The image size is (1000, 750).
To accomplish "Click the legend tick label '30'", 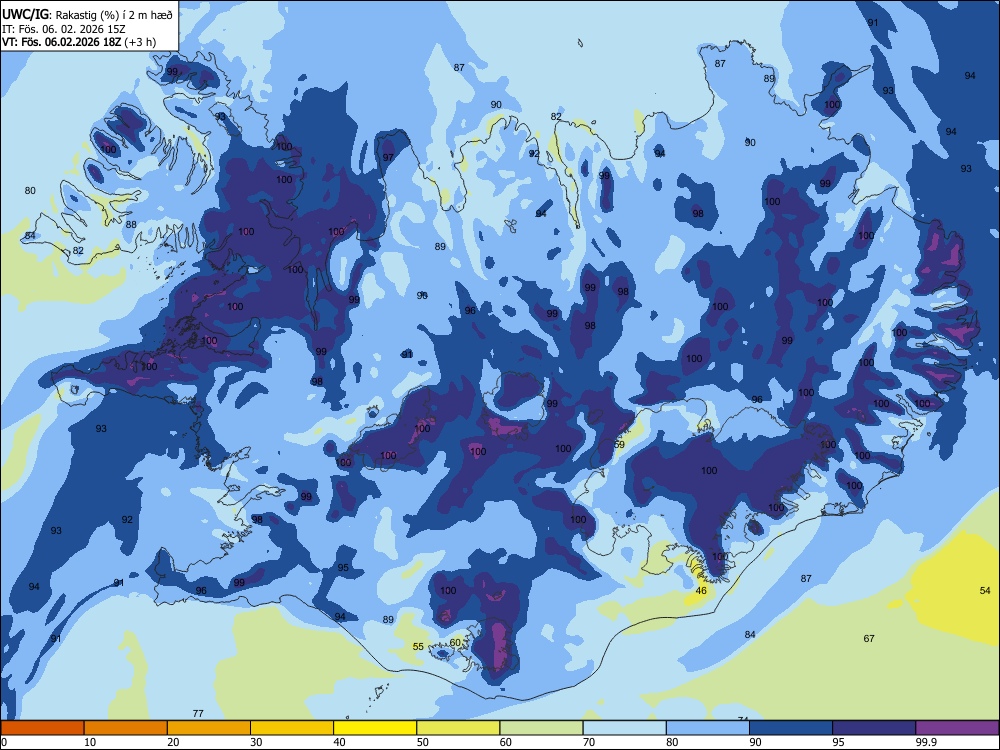I will tap(256, 742).
